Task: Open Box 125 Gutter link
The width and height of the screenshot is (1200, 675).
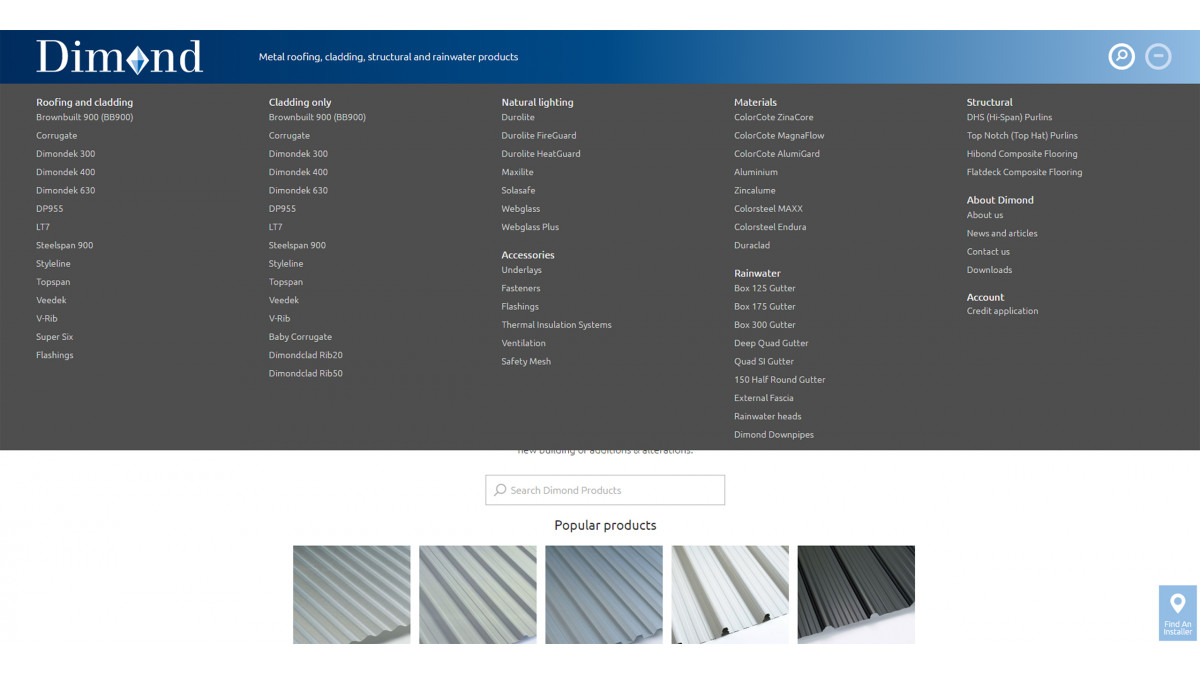Action: click(765, 288)
